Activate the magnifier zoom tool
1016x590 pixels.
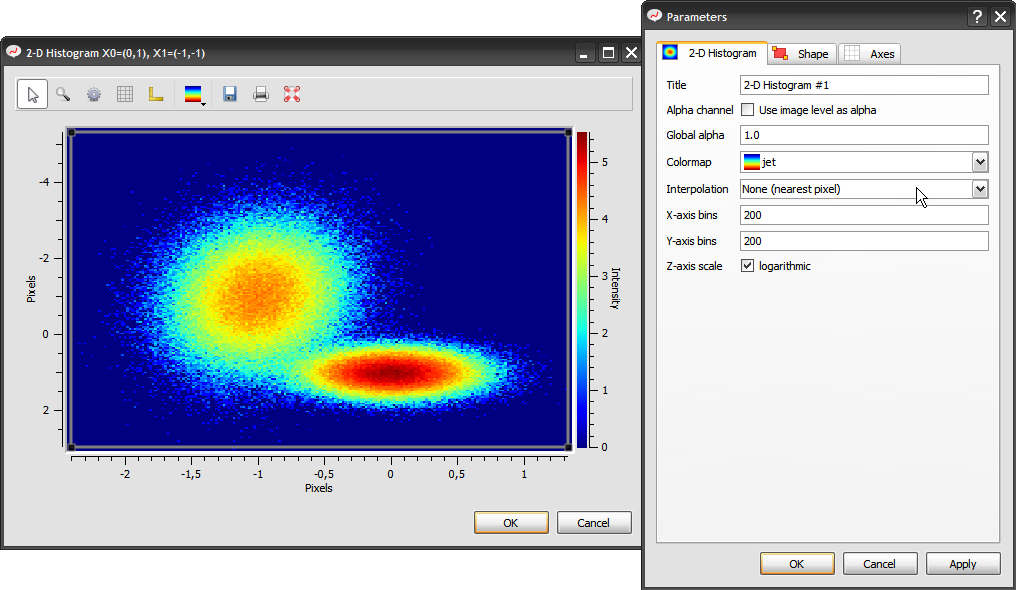click(63, 94)
